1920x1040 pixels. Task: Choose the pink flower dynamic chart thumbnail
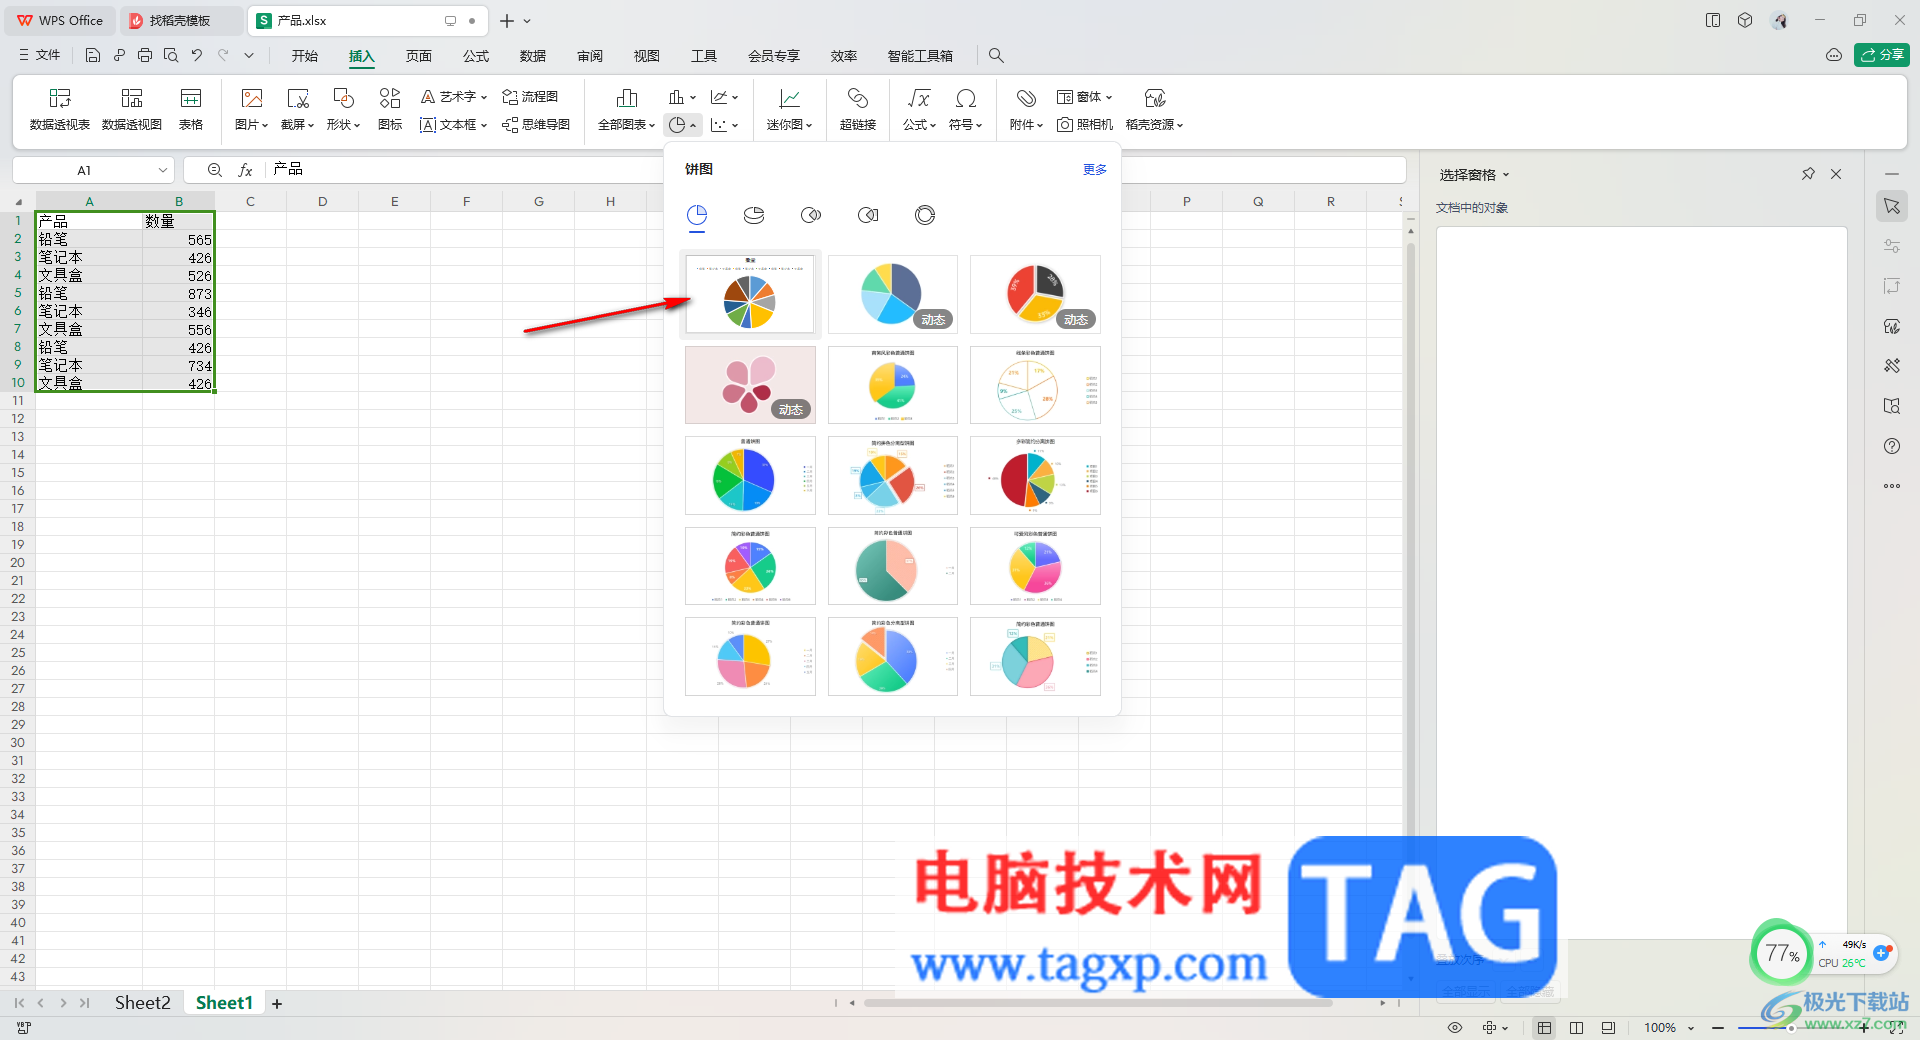point(750,385)
